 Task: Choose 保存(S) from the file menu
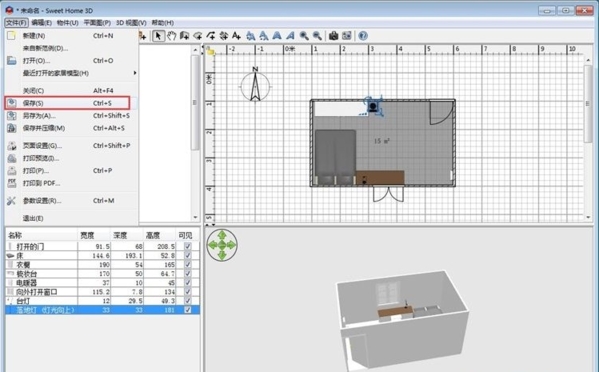pos(68,103)
